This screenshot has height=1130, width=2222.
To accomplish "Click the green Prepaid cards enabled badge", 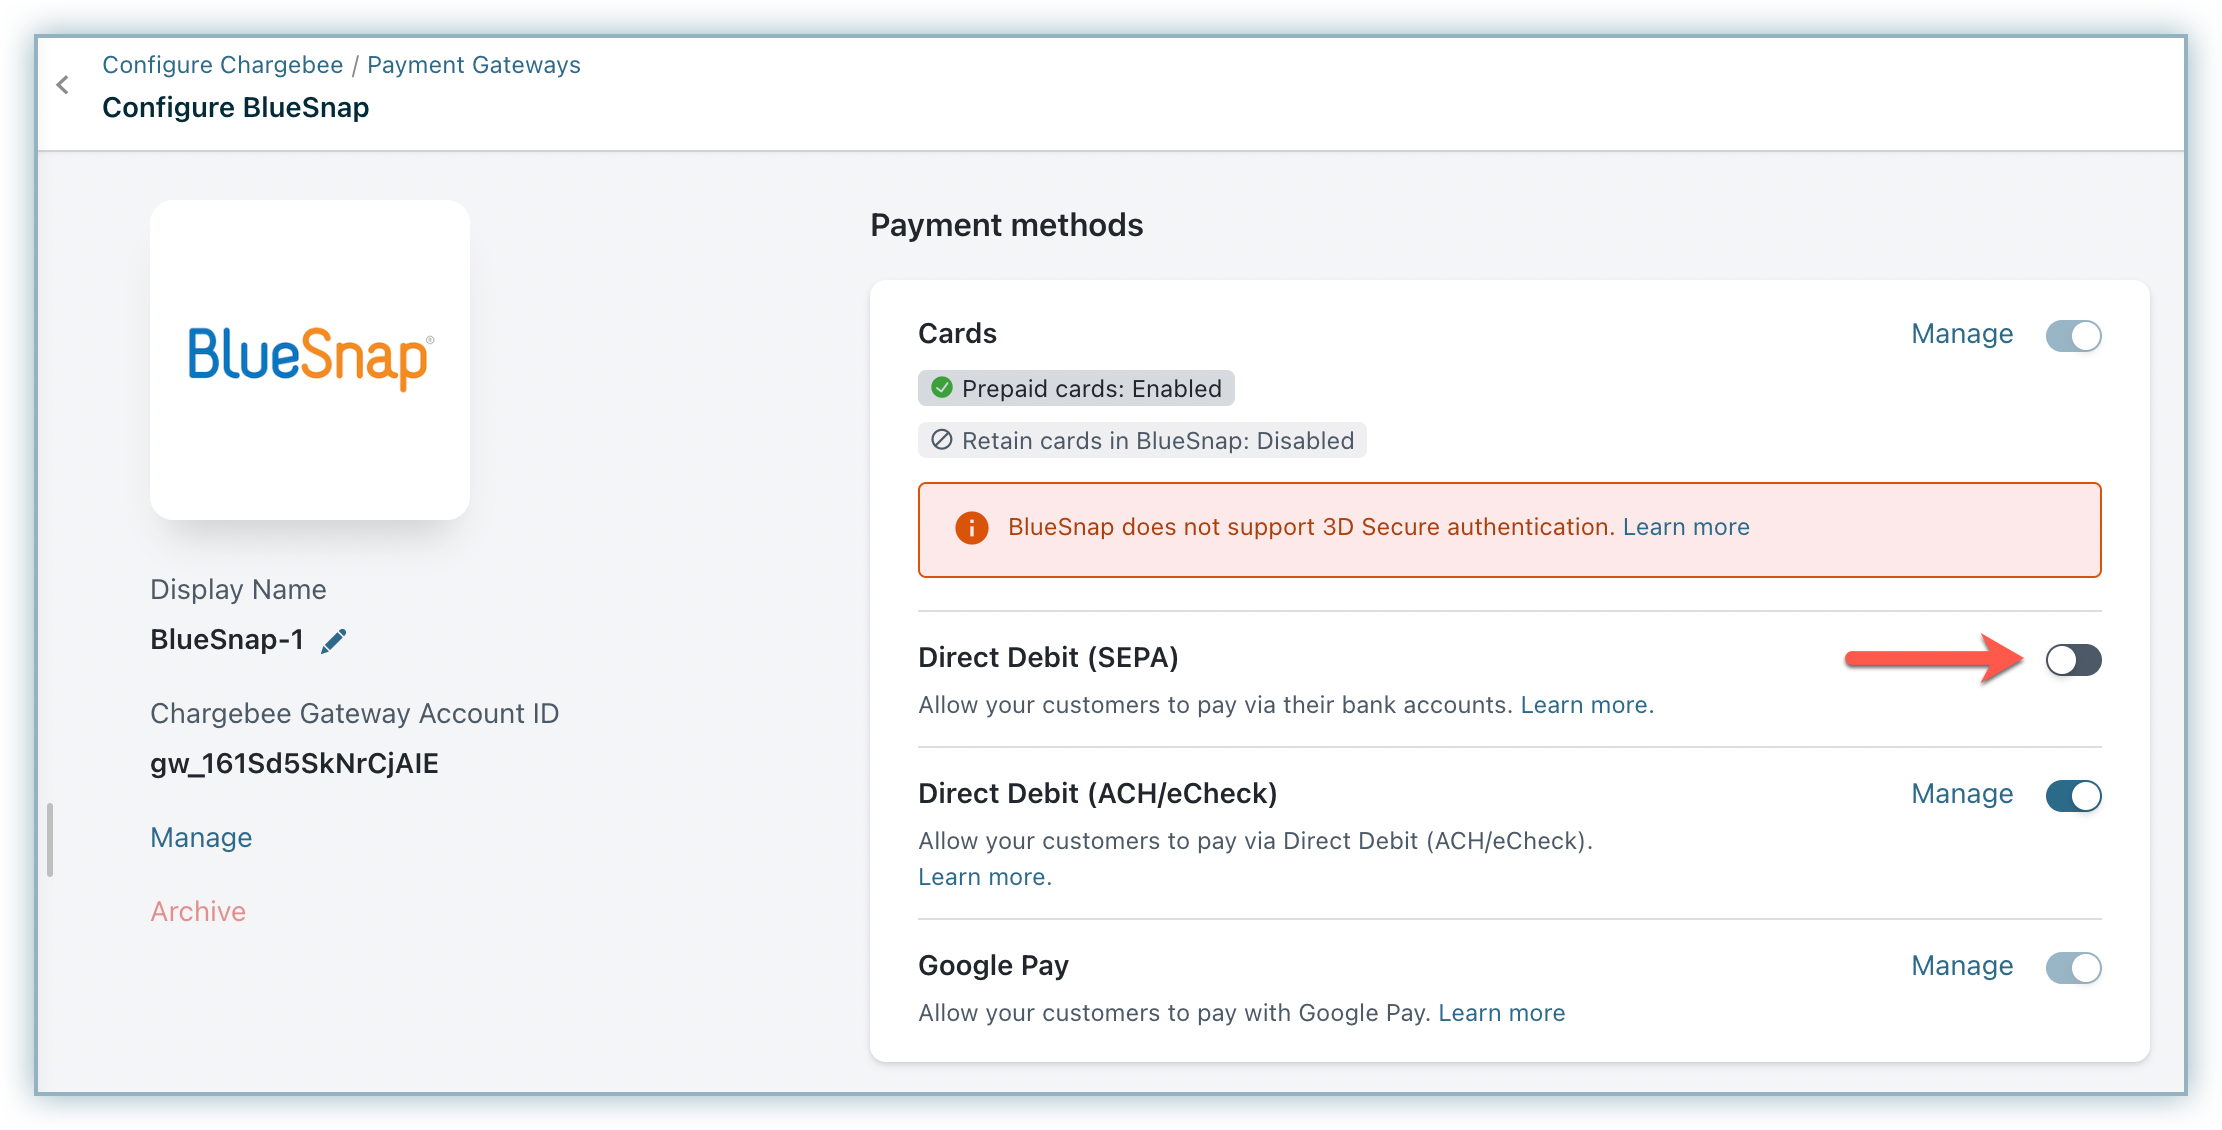I will click(1076, 389).
